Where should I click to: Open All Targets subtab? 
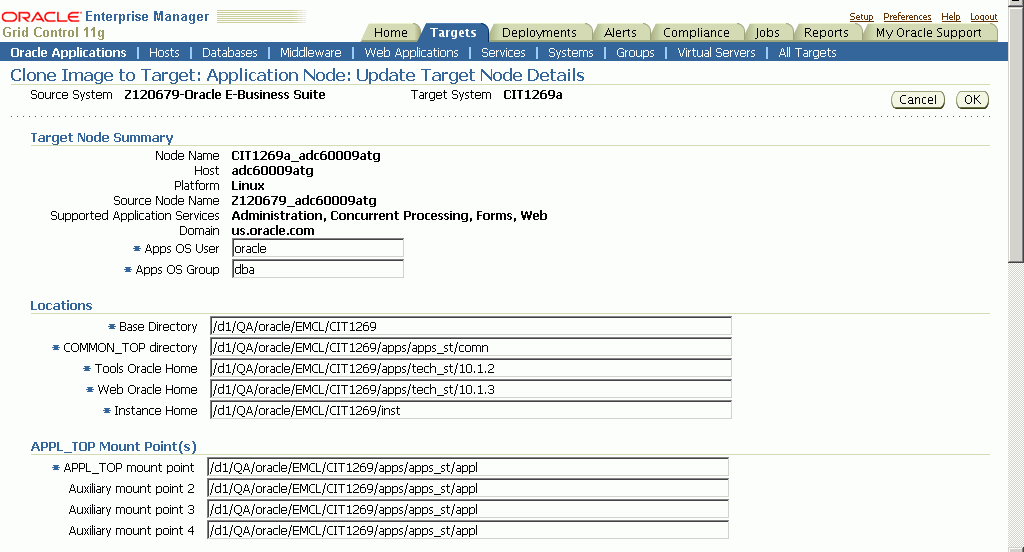(807, 52)
